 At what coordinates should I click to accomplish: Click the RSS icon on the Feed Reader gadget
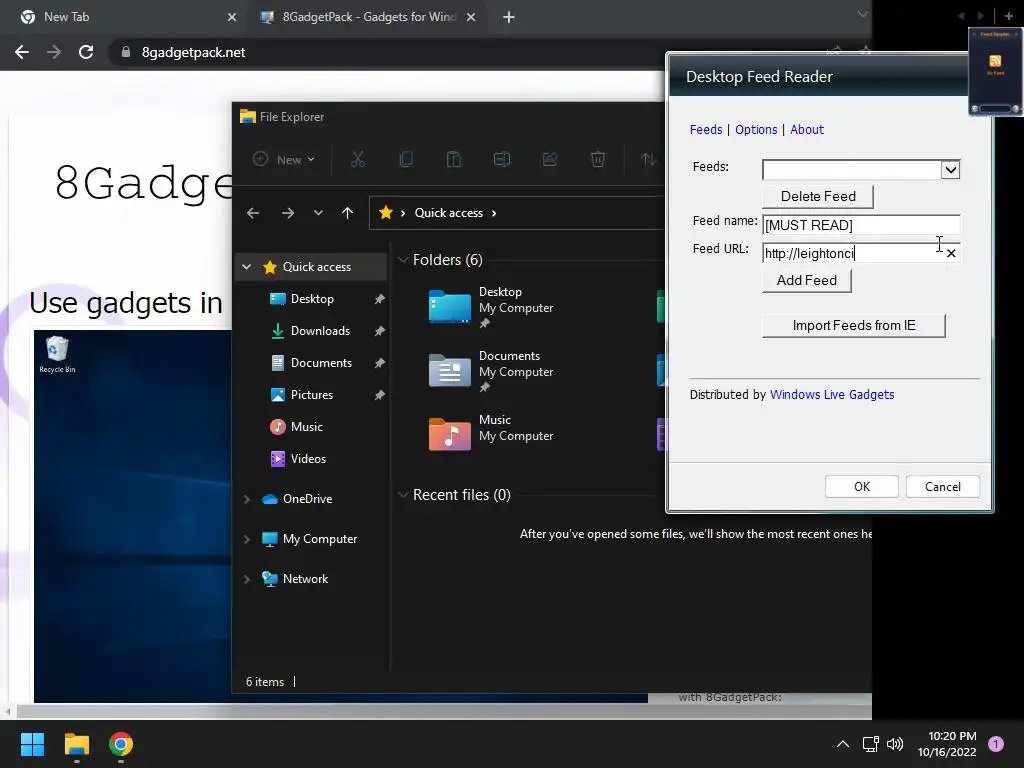pos(995,61)
